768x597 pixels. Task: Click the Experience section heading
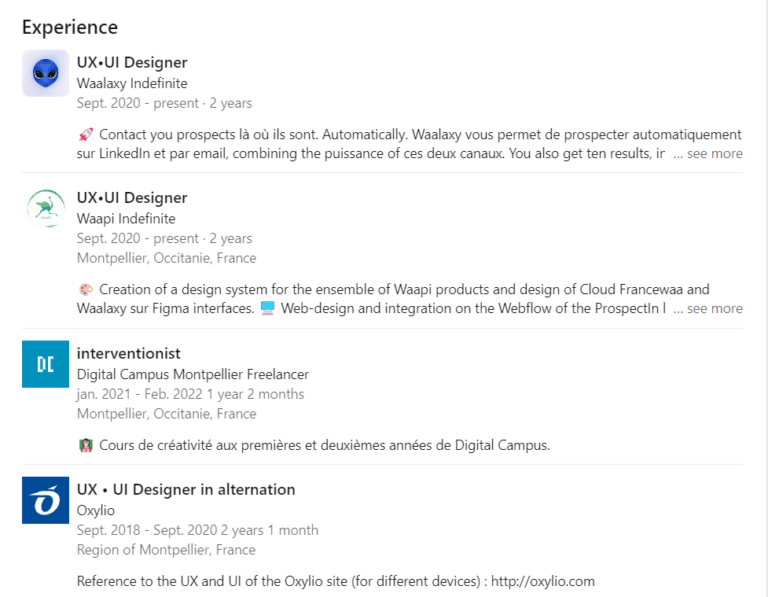[x=70, y=27]
